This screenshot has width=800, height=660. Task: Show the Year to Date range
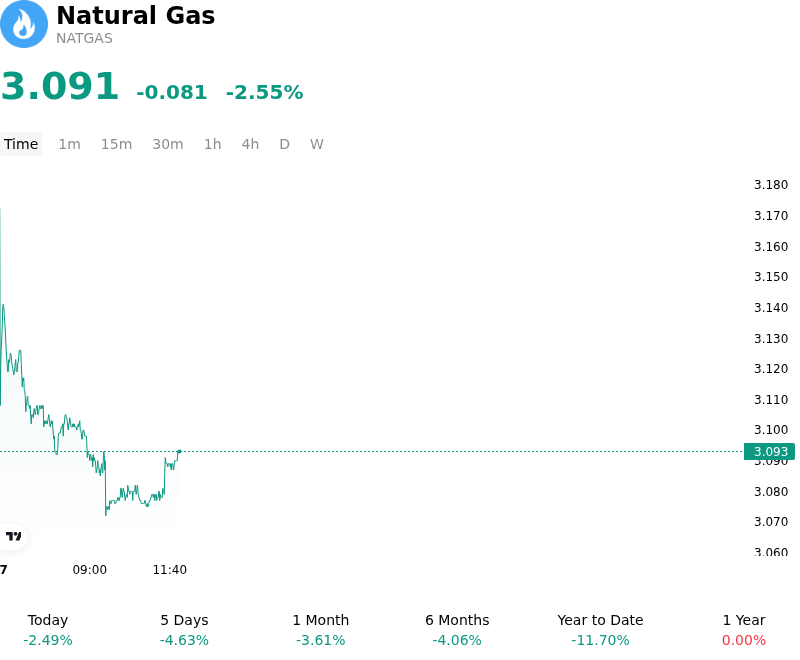point(600,630)
